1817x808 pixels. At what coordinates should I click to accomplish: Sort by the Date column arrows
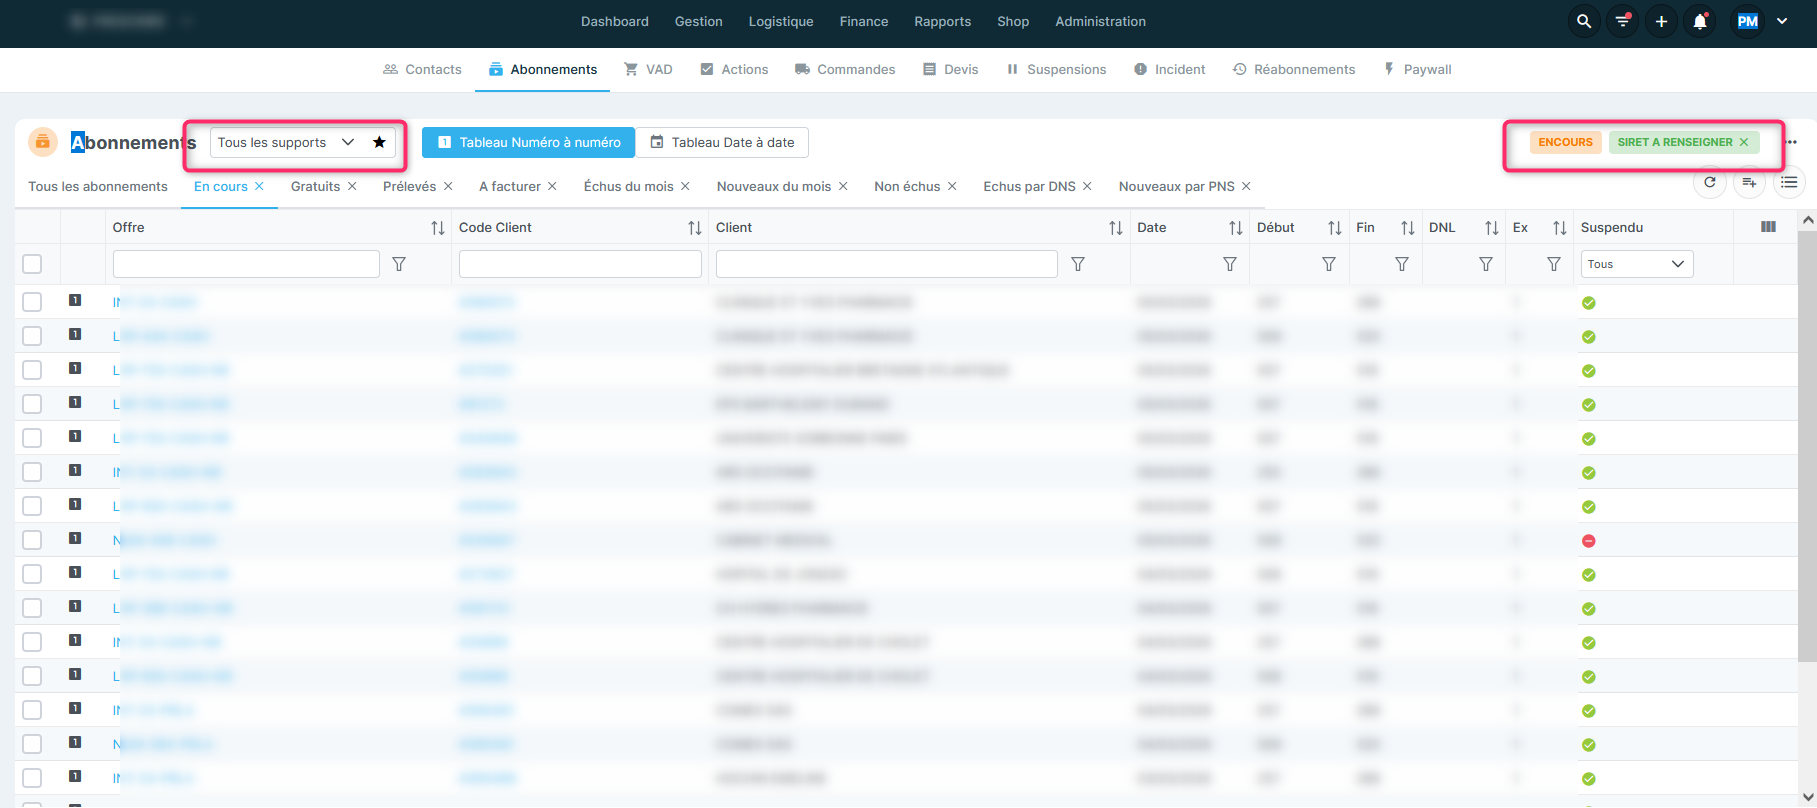tap(1236, 228)
